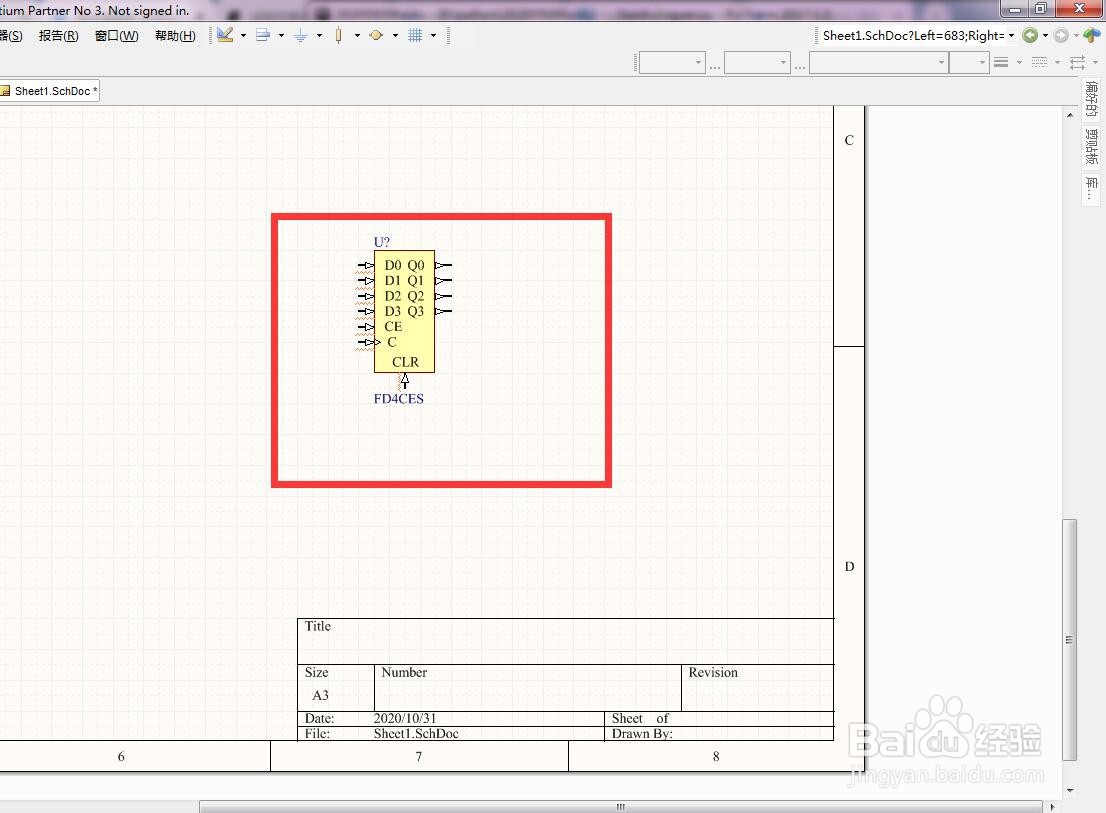Click the ellipsis button after first combo box
This screenshot has width=1106, height=813.
pos(715,65)
